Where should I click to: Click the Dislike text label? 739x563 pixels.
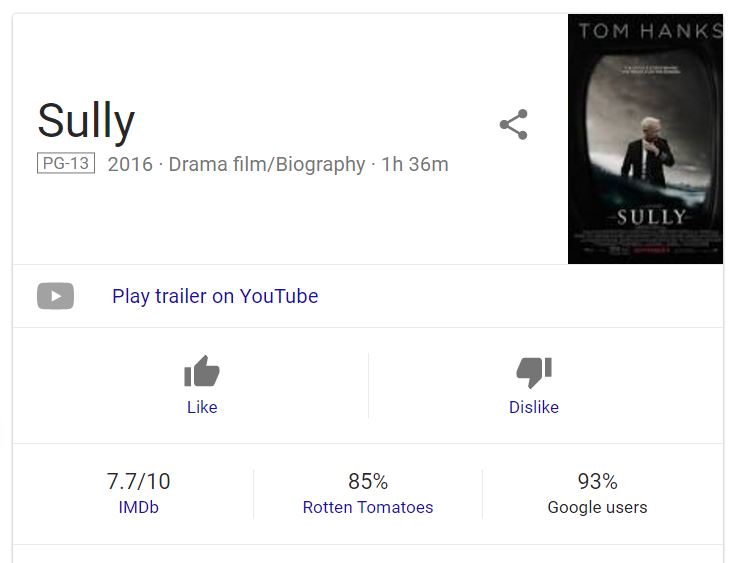[x=534, y=407]
